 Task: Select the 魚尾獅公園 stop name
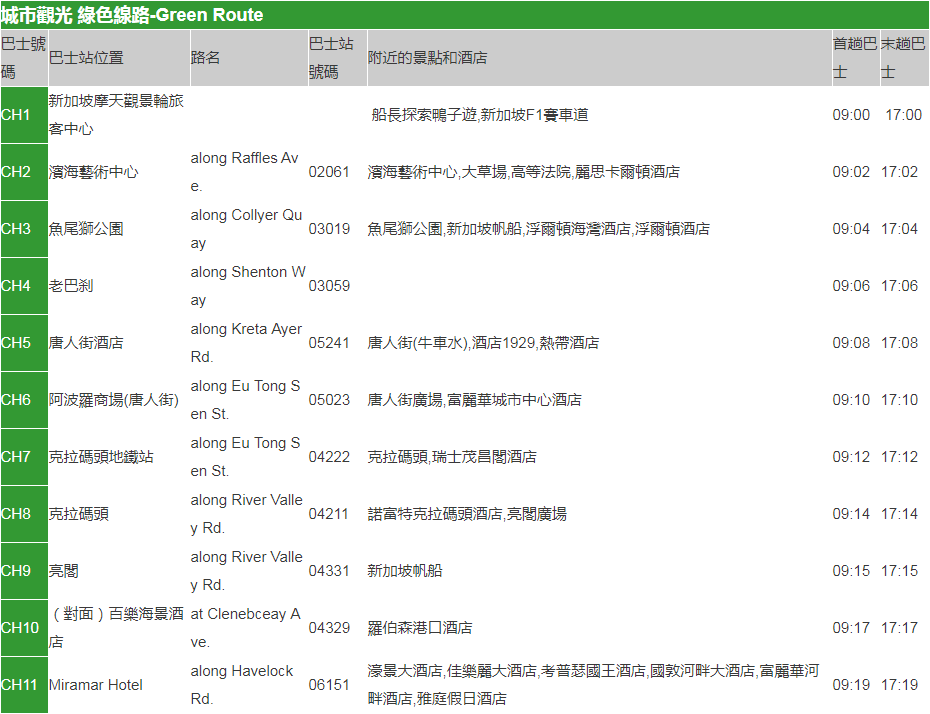tap(86, 229)
